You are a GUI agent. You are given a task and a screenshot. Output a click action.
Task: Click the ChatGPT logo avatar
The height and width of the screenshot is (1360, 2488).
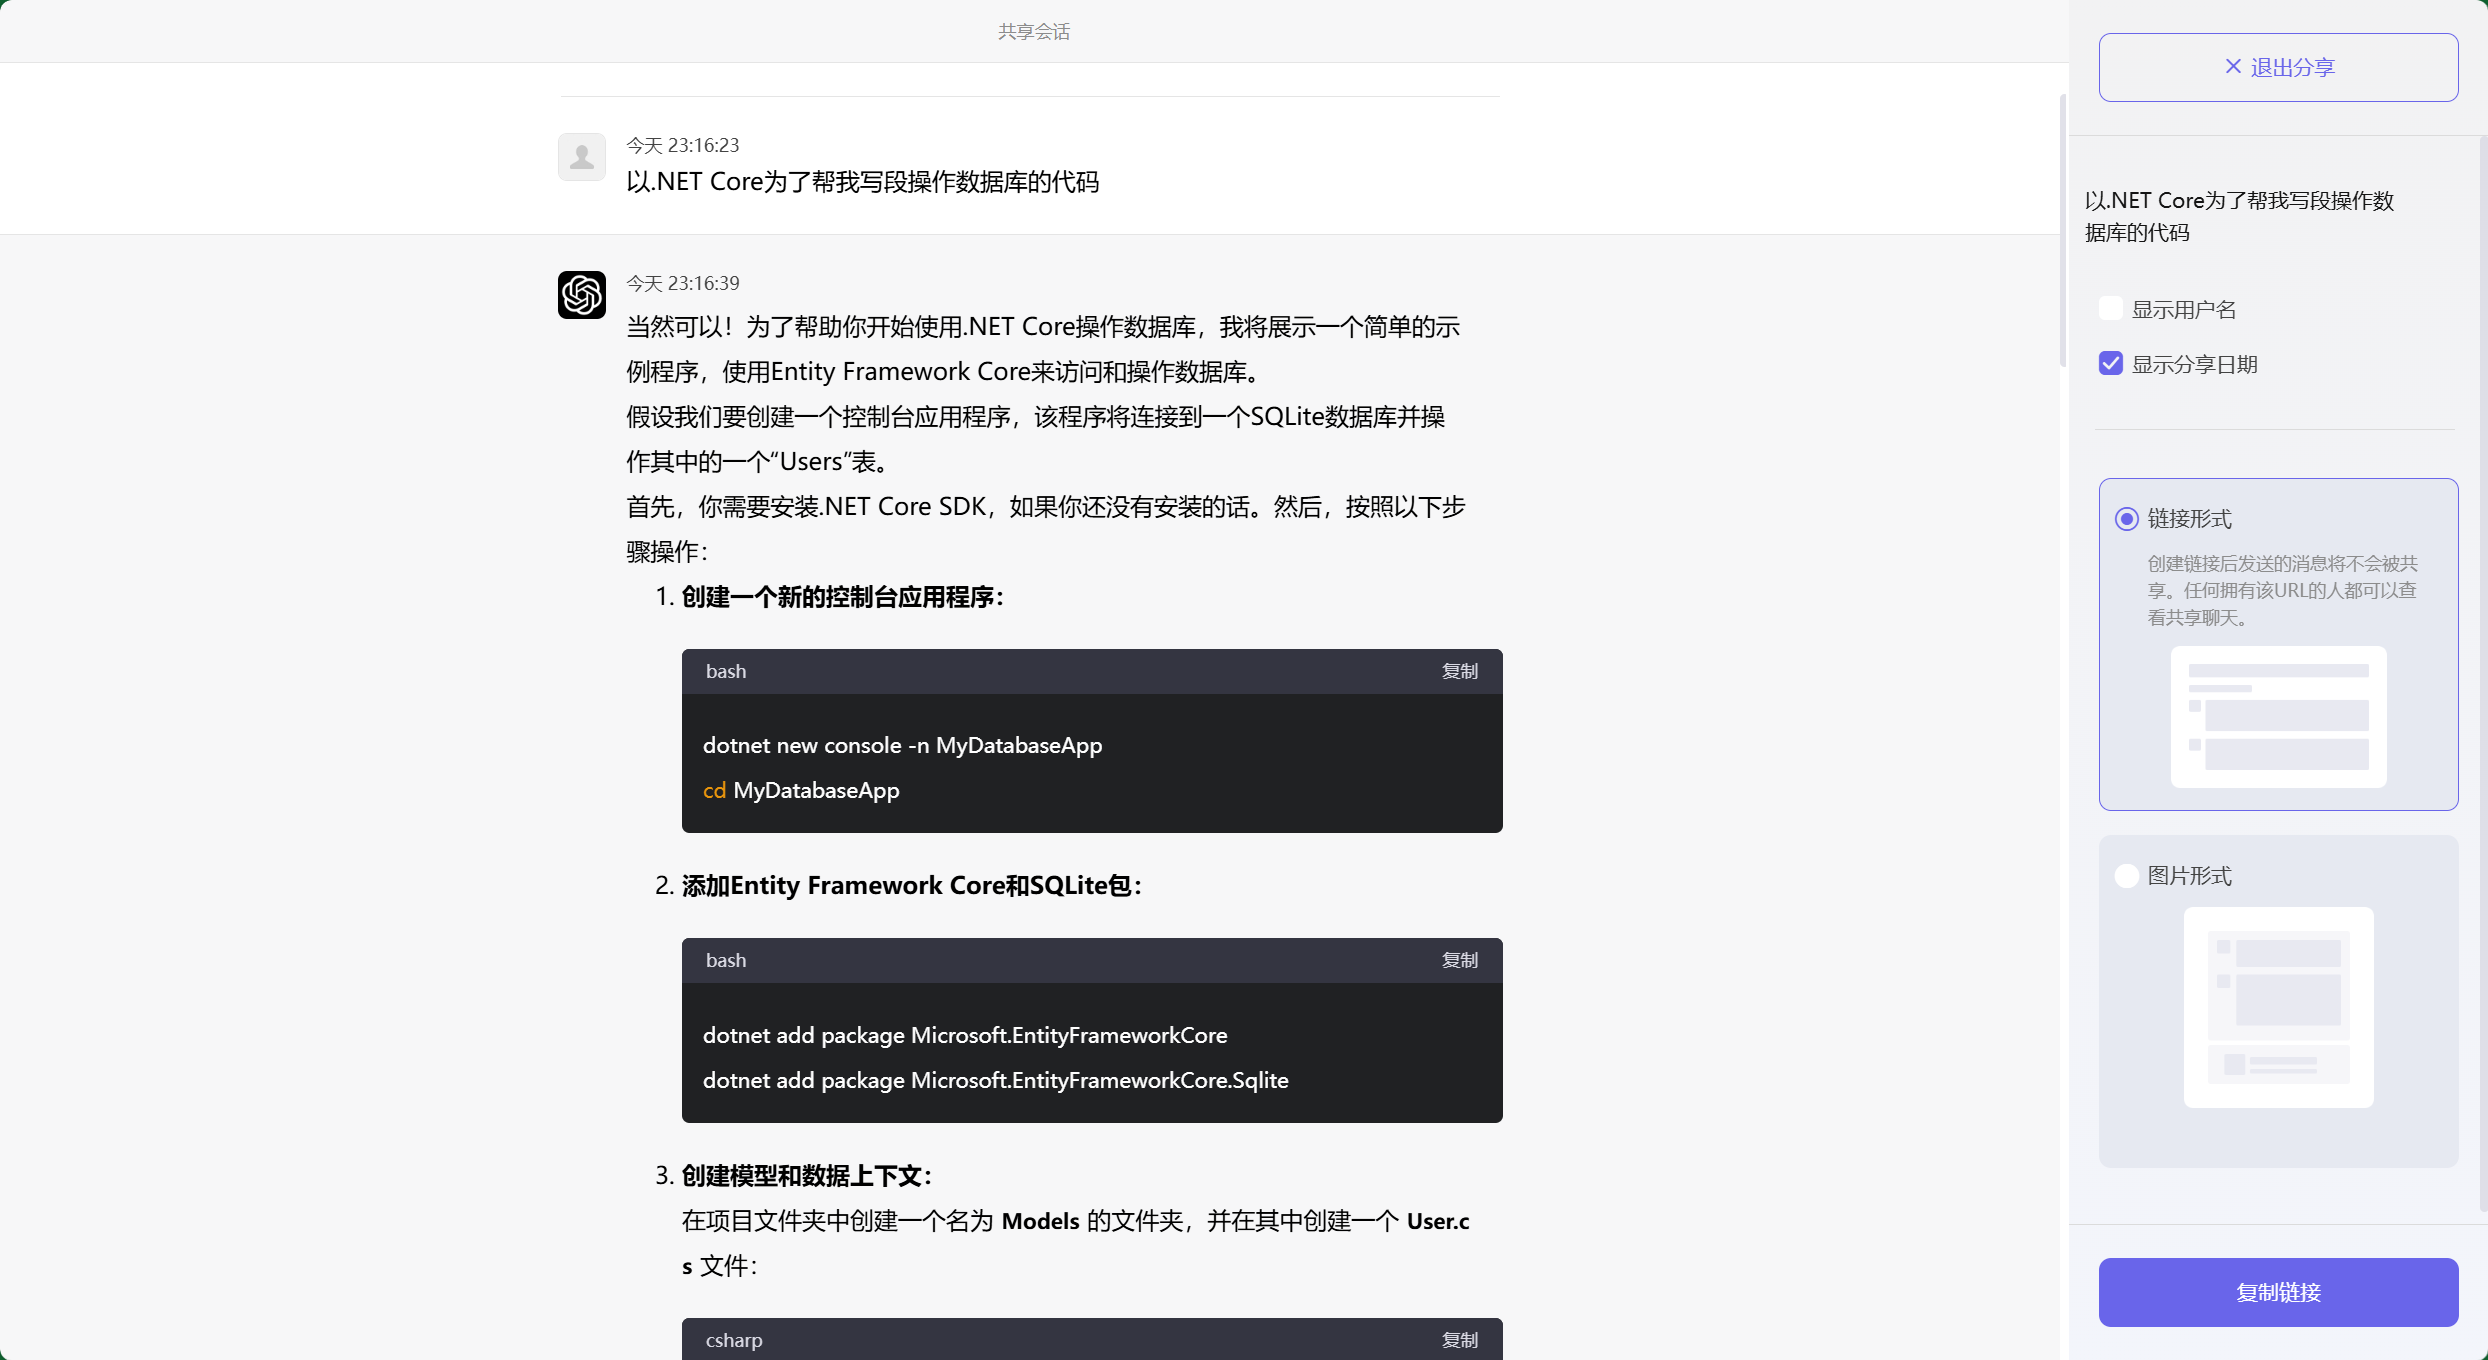tap(581, 295)
